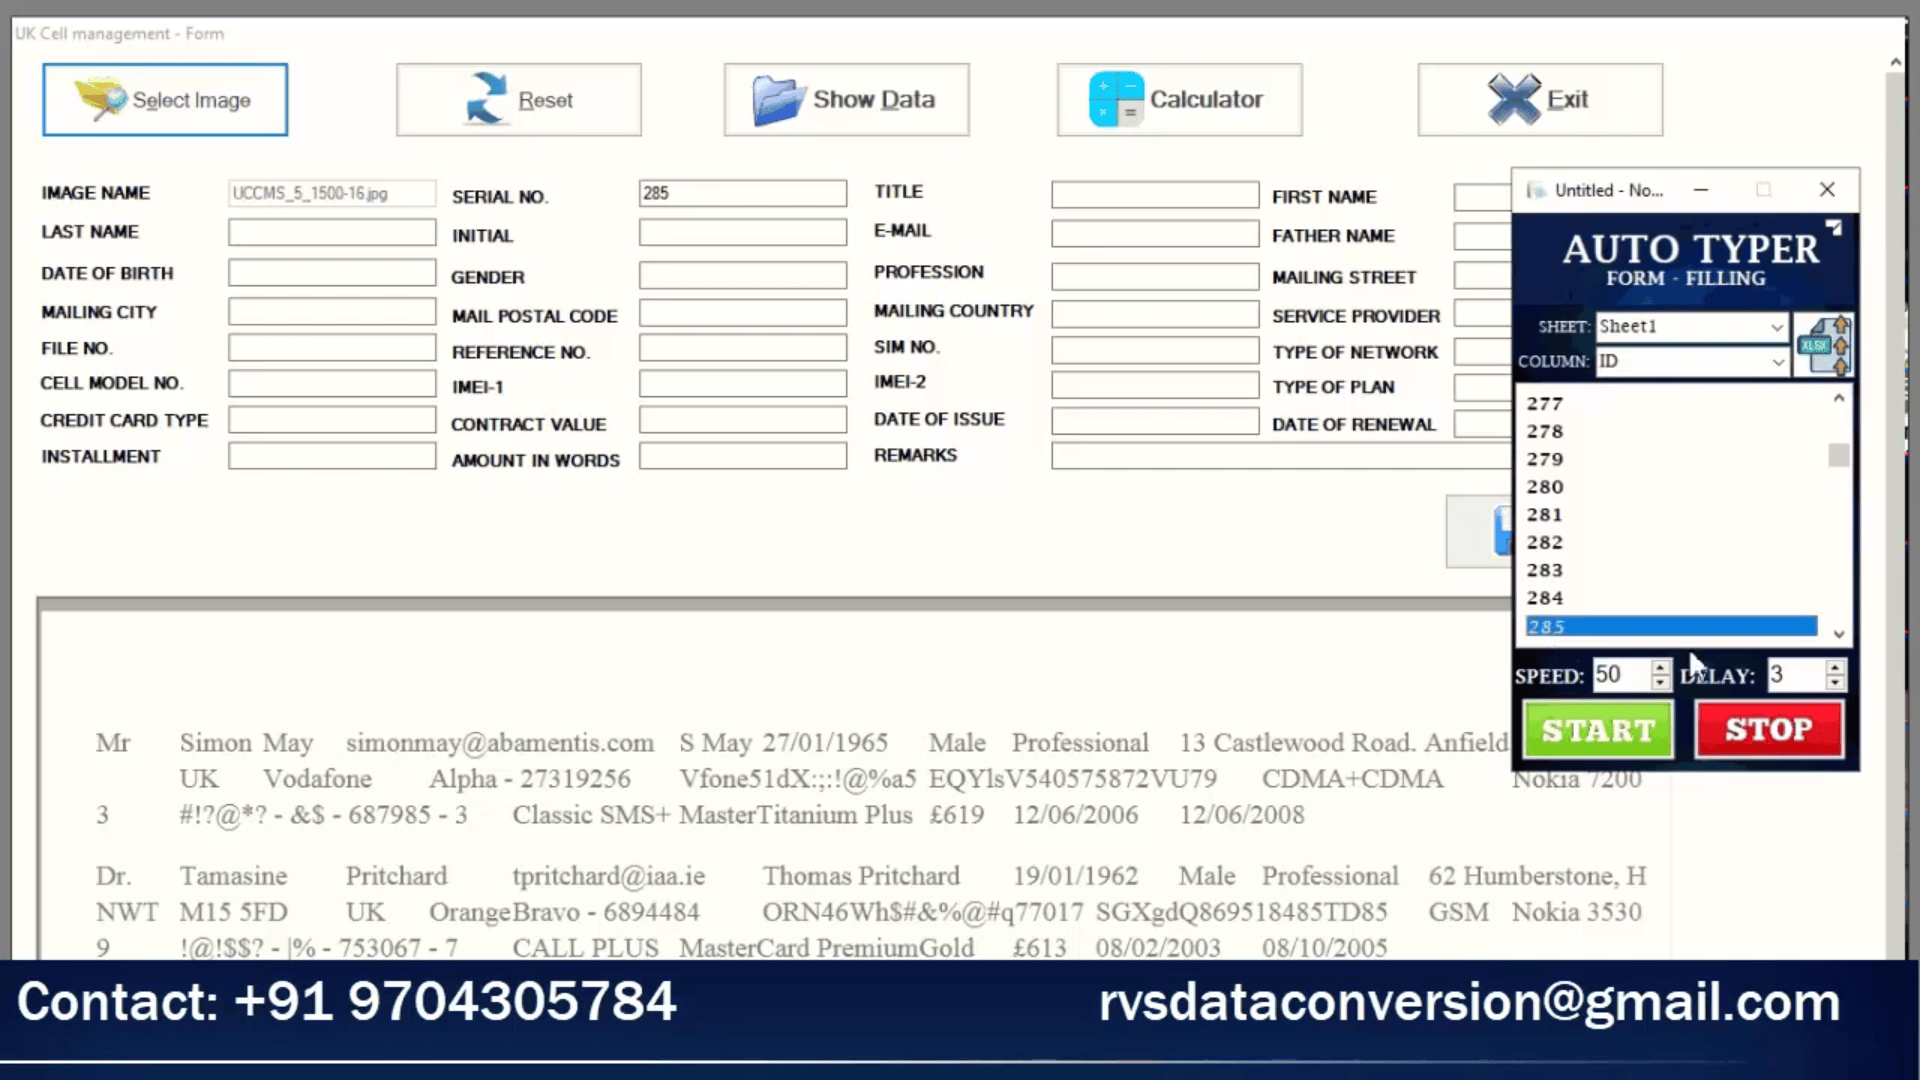Click the IMAGE NAME field
Screen dimensions: 1920x1080
coord(332,193)
